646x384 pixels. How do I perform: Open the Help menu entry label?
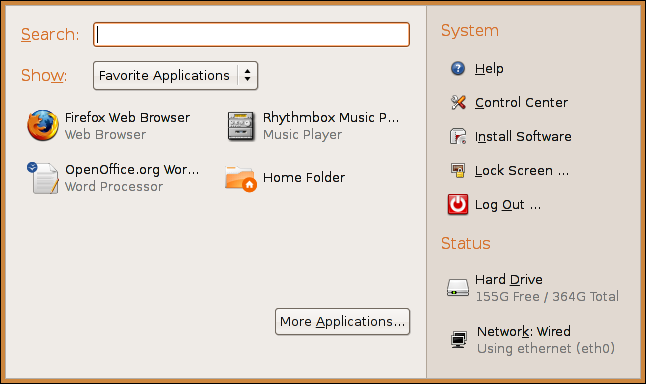coord(489,68)
